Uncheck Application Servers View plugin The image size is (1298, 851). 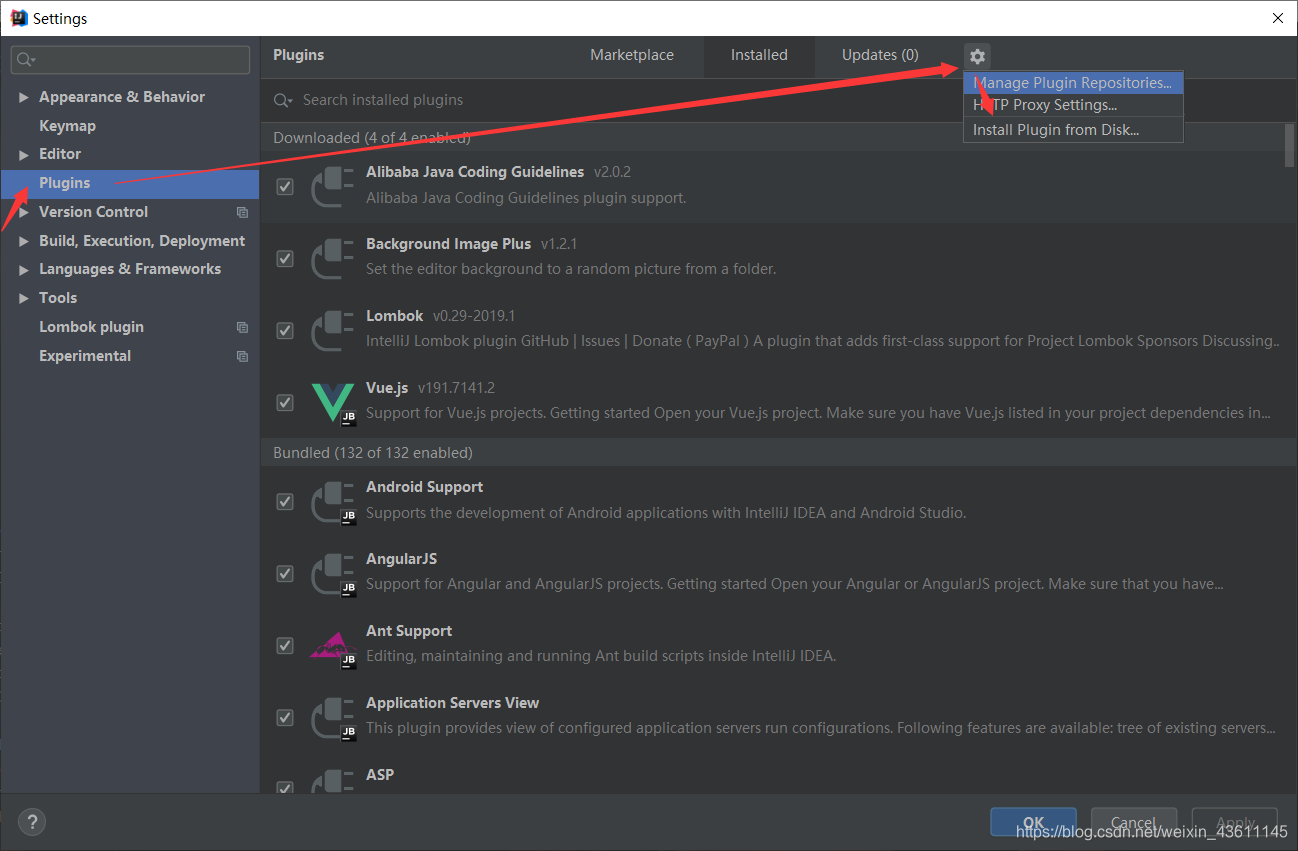tap(285, 717)
